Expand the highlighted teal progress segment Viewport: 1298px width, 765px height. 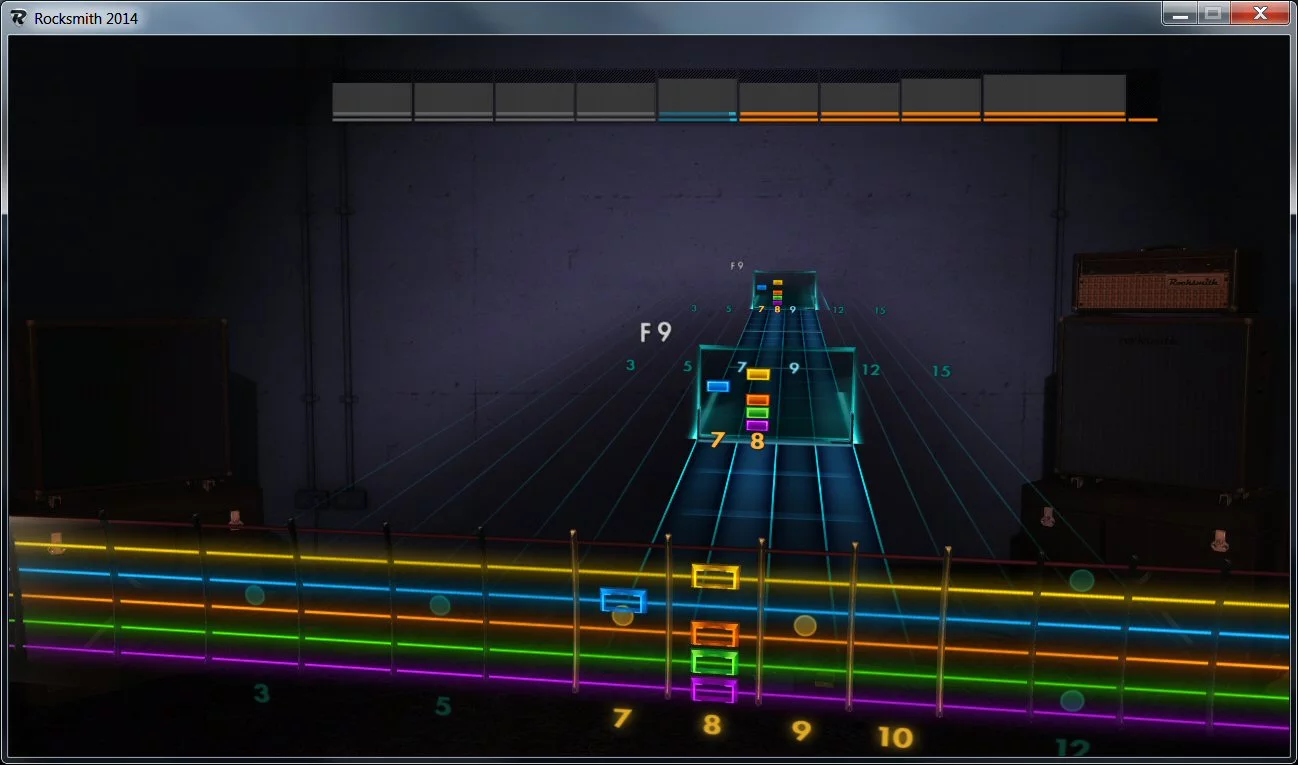coord(695,100)
